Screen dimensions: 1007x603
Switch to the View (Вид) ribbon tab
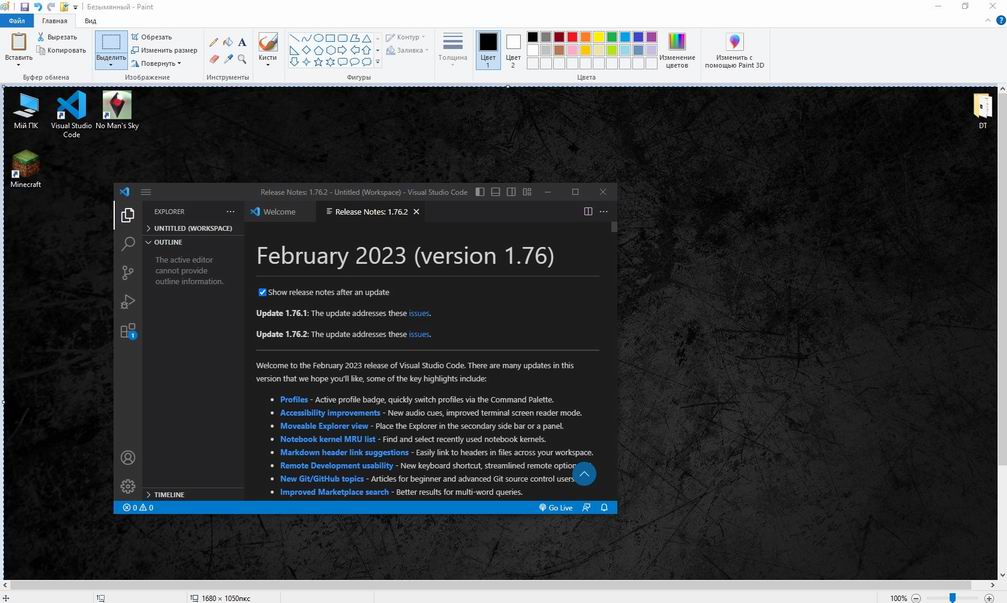point(91,21)
